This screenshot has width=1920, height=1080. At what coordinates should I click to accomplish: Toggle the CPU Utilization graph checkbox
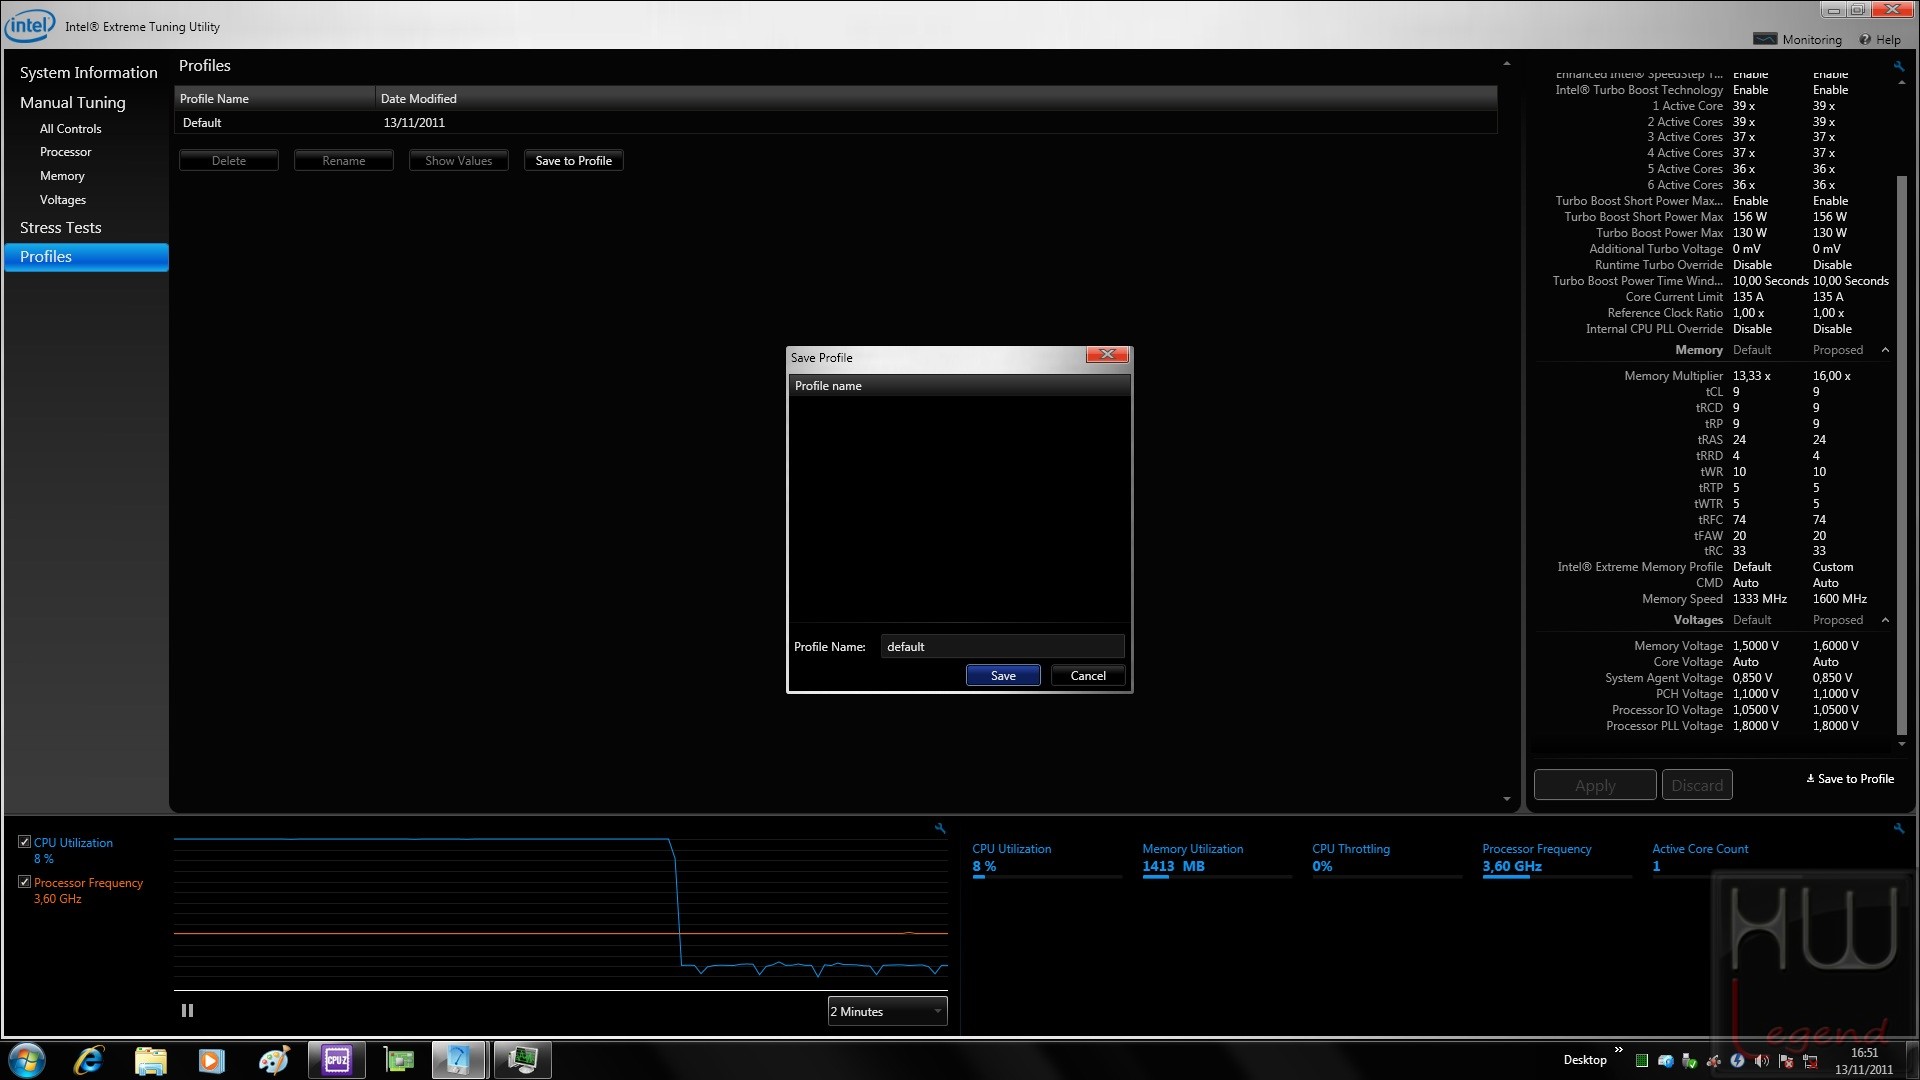coord(24,842)
